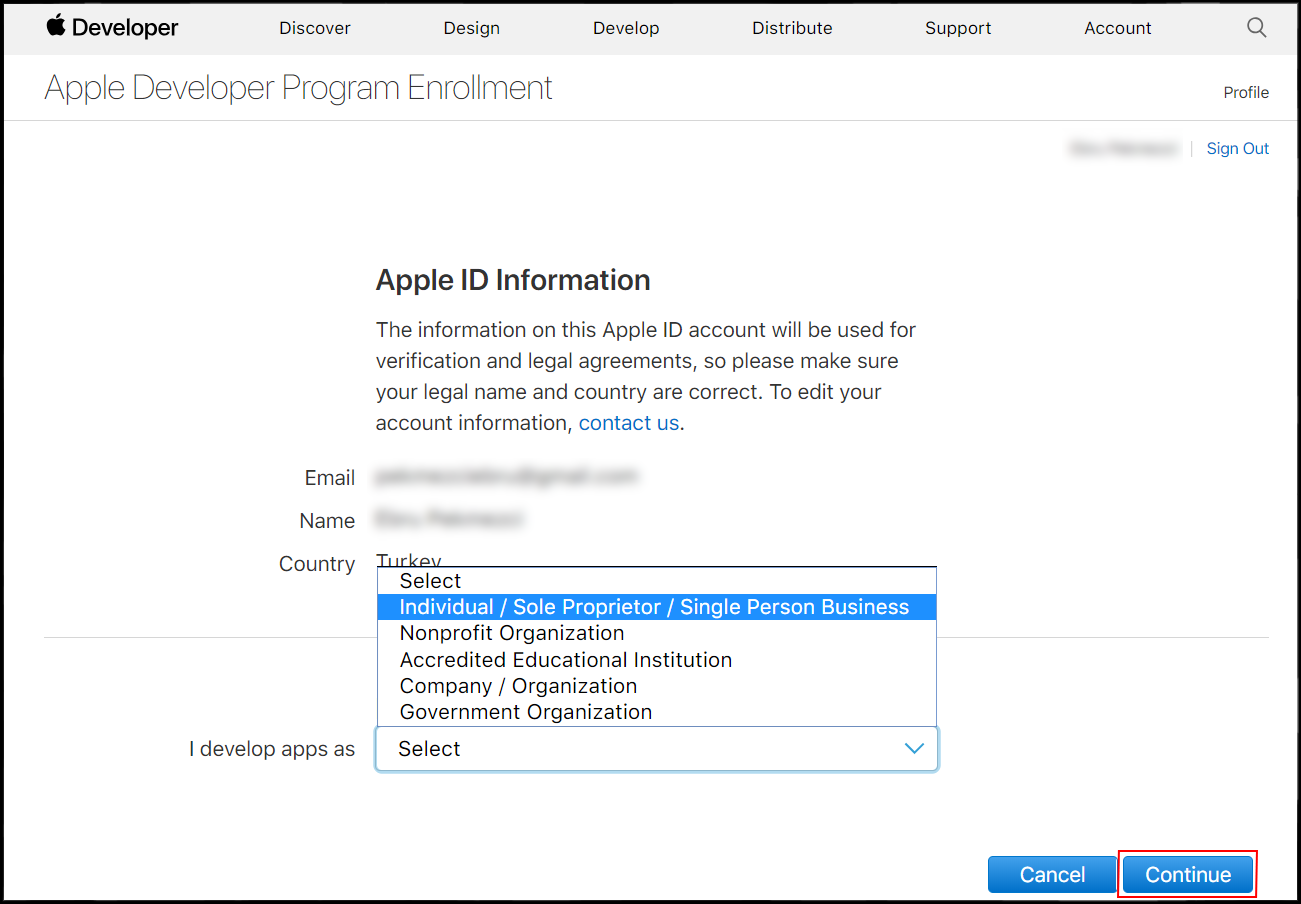Open the Design menu
The width and height of the screenshot is (1301, 904).
click(x=472, y=28)
